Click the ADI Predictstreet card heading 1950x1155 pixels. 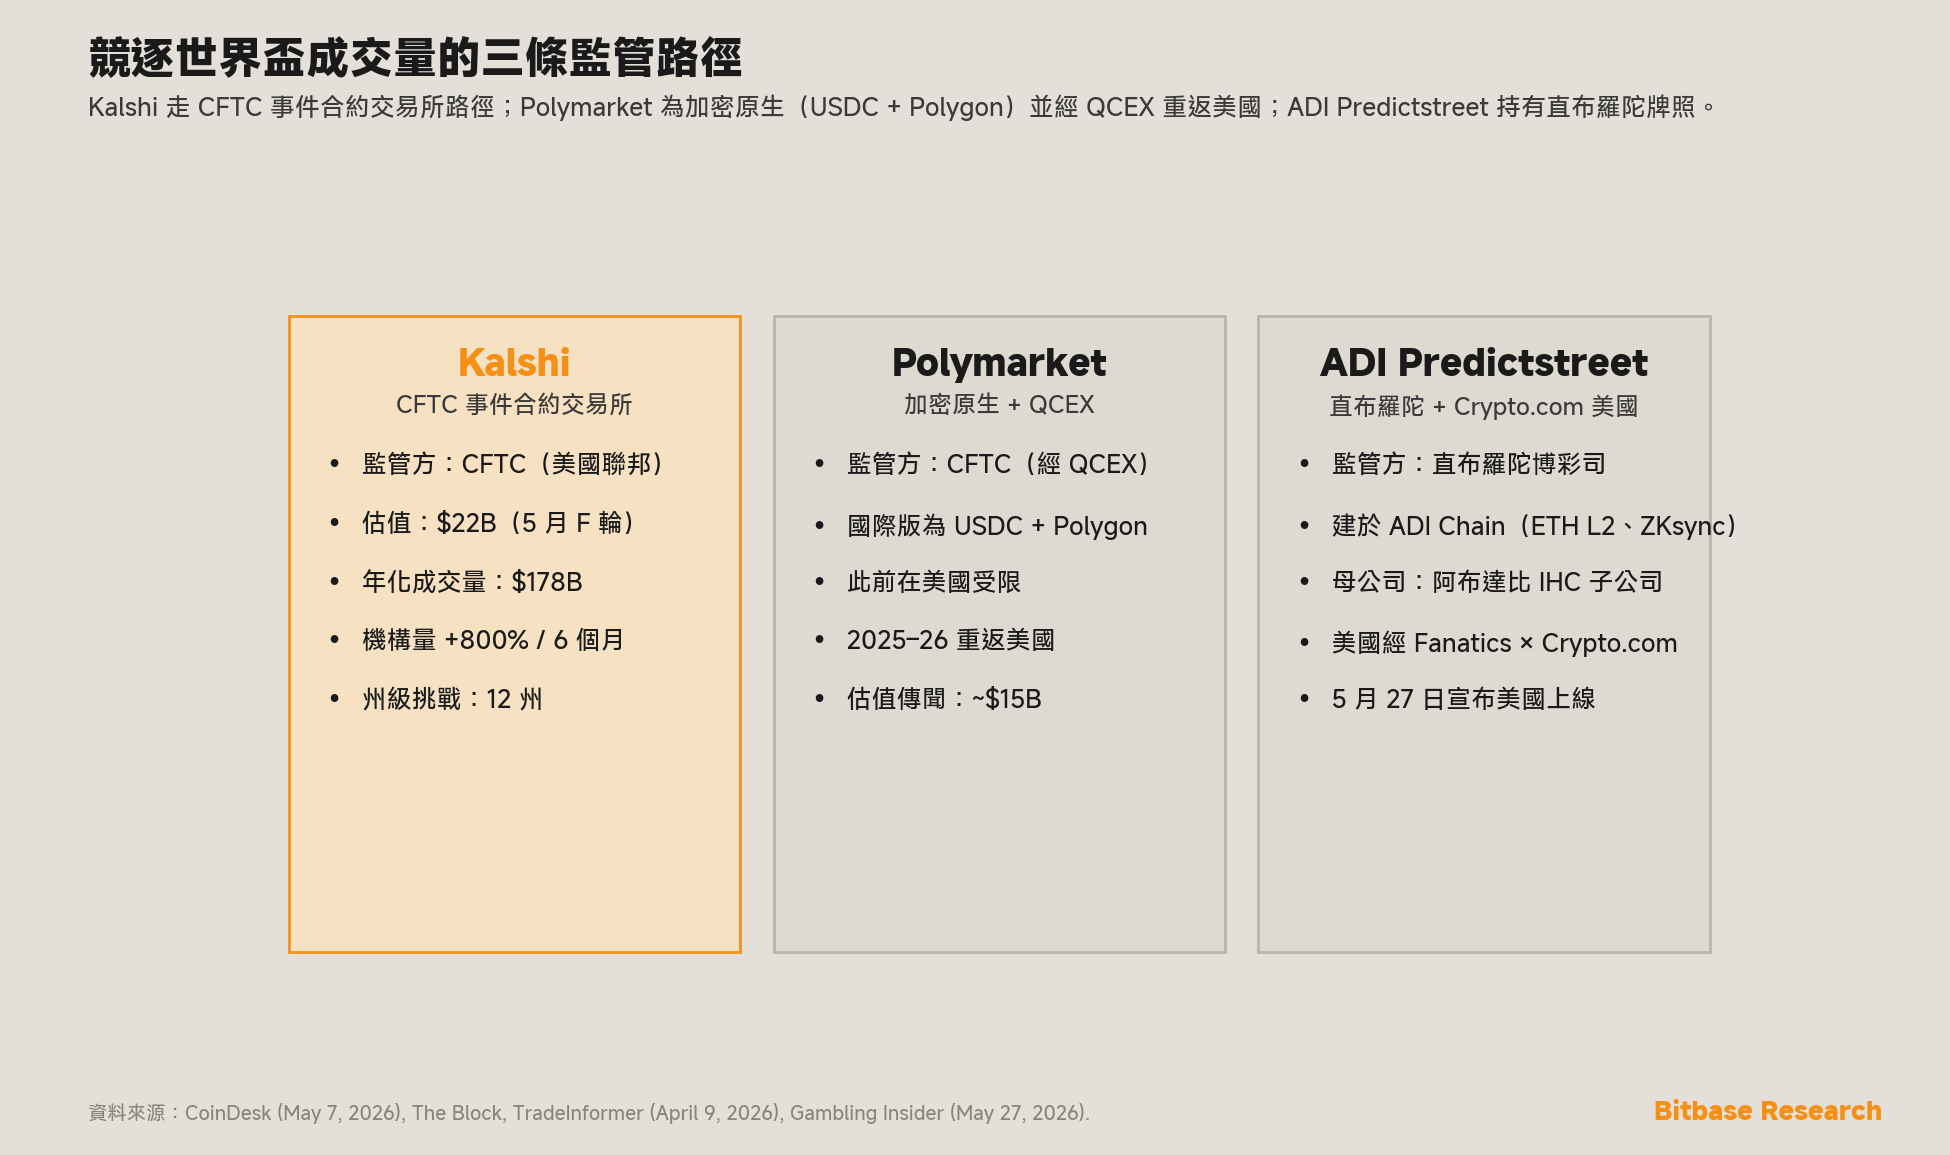pos(1484,362)
